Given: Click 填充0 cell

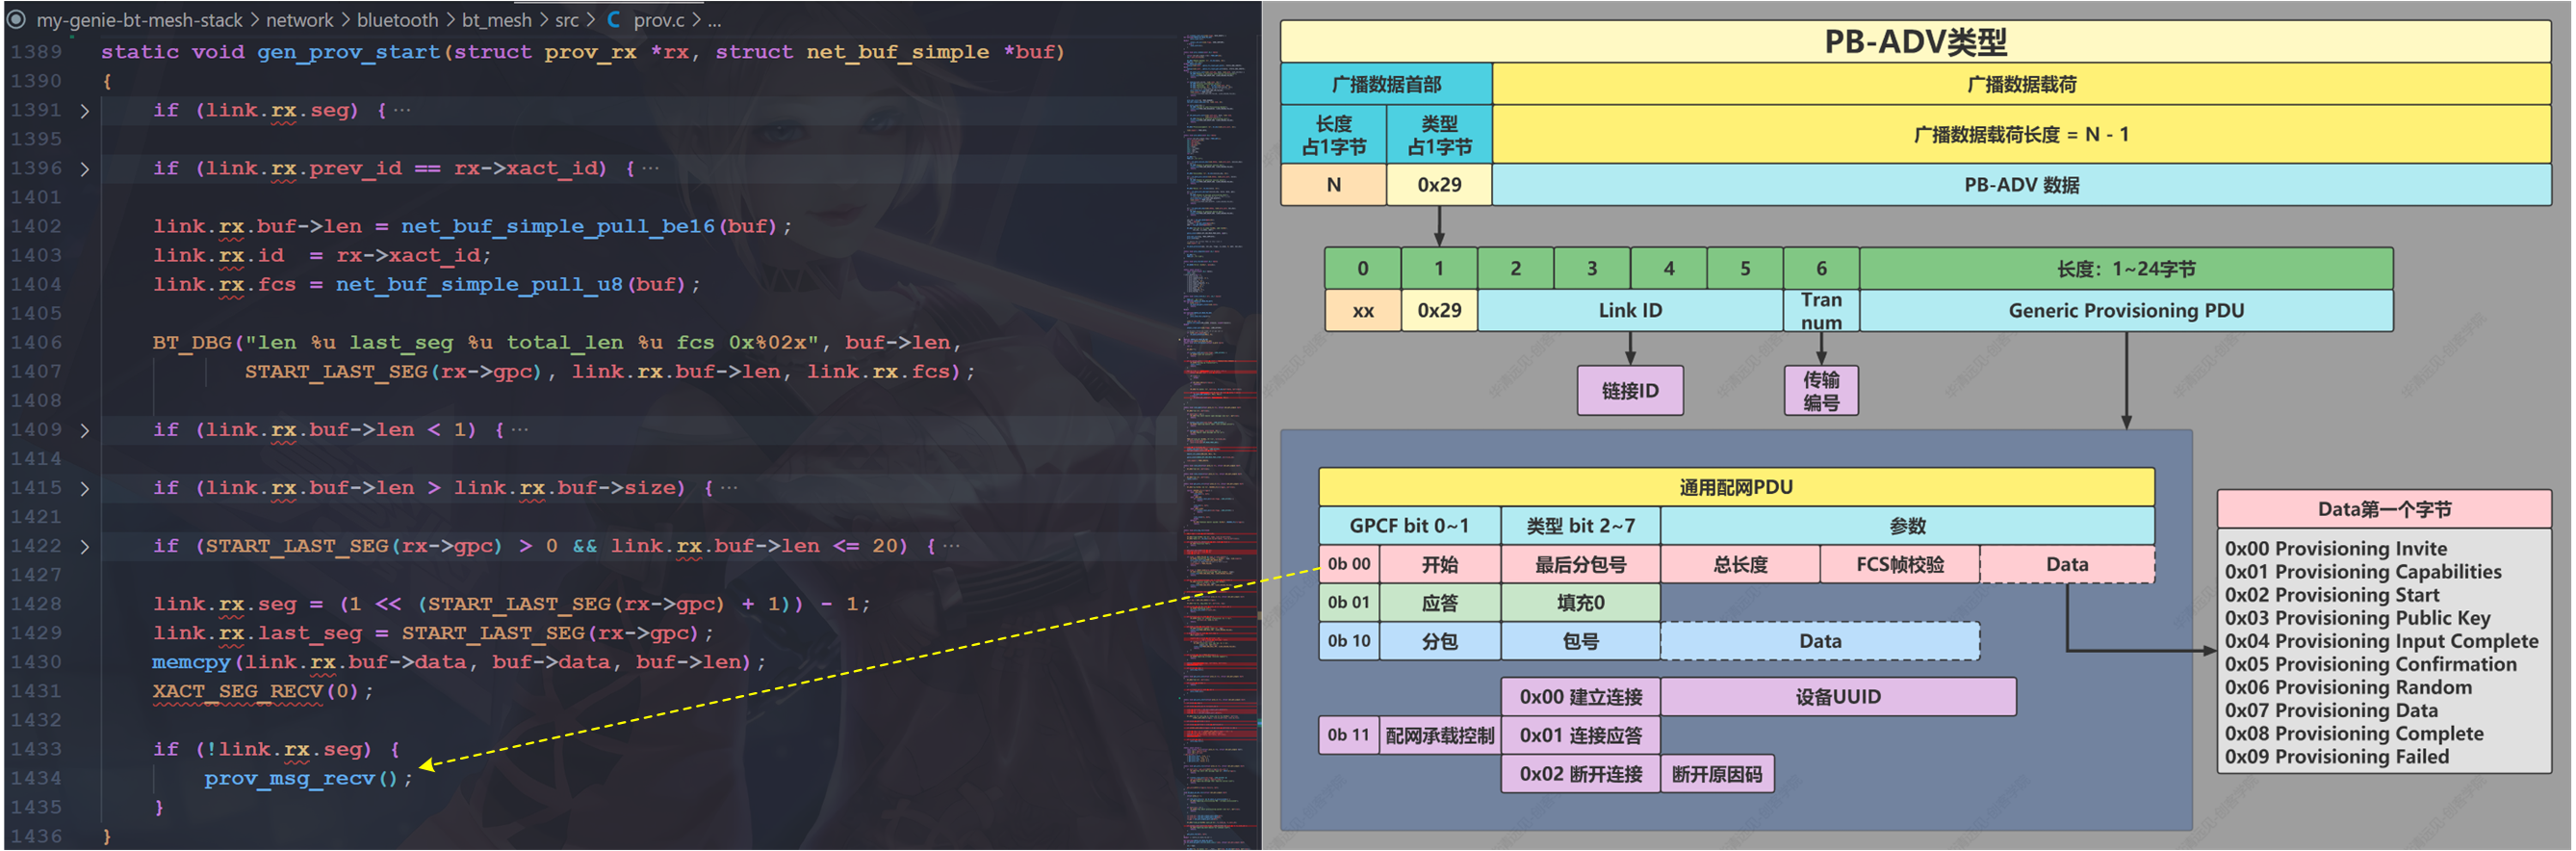Looking at the screenshot, I should tap(1580, 603).
